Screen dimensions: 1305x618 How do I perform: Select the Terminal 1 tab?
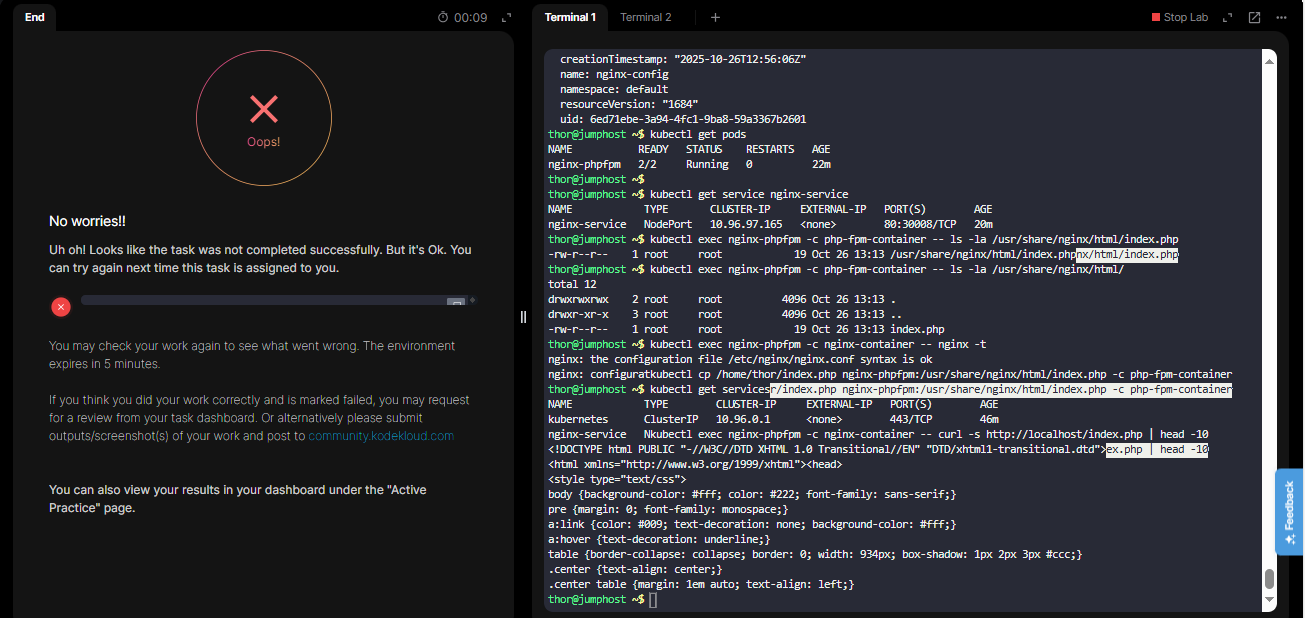point(570,17)
